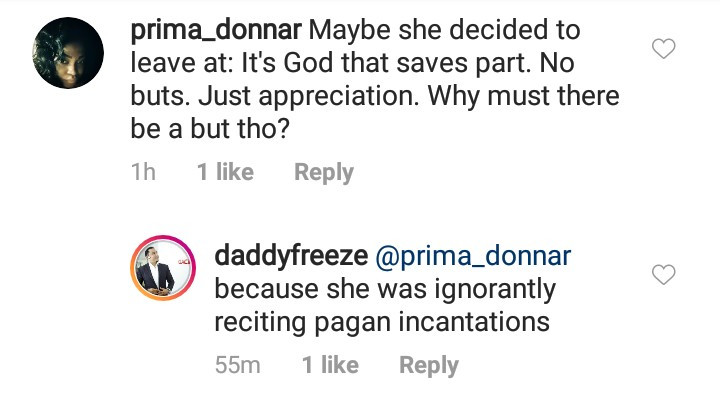Viewport: 720px width, 396px height.
Task: Reply to prima_donnar's comment
Action: [324, 173]
